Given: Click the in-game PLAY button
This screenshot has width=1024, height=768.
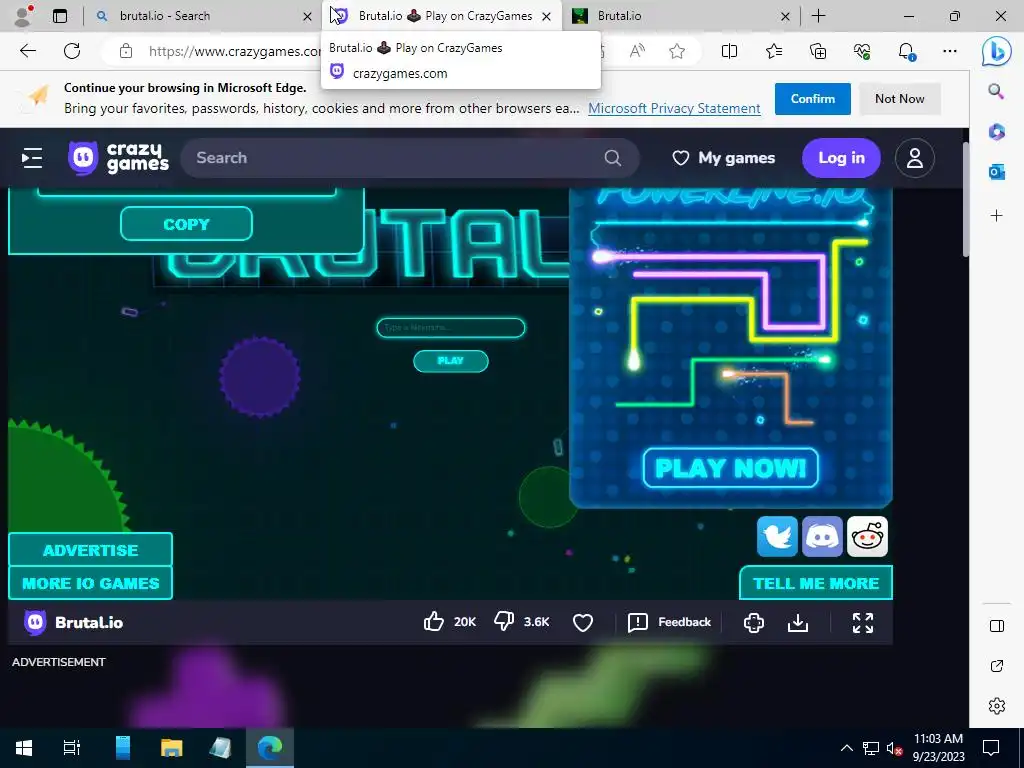Looking at the screenshot, I should pos(451,360).
